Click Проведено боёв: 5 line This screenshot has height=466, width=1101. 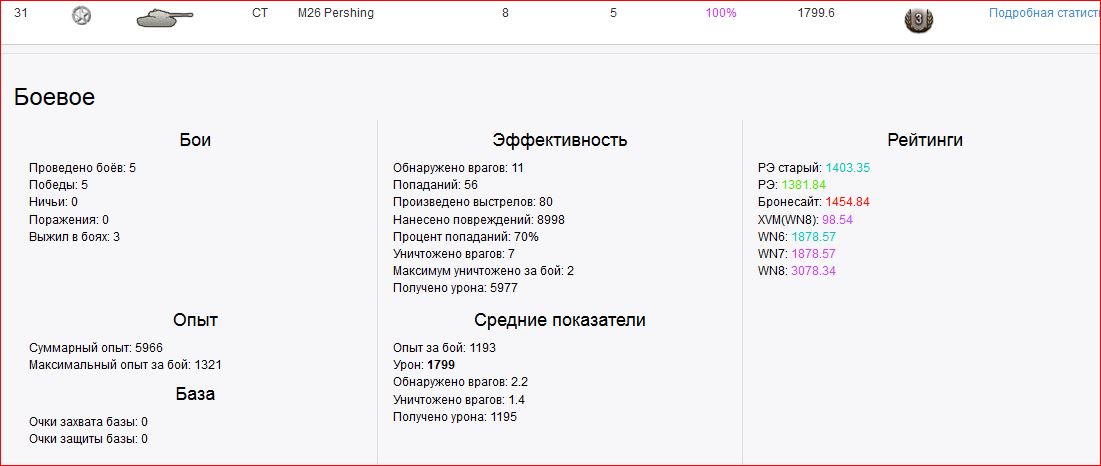click(82, 168)
